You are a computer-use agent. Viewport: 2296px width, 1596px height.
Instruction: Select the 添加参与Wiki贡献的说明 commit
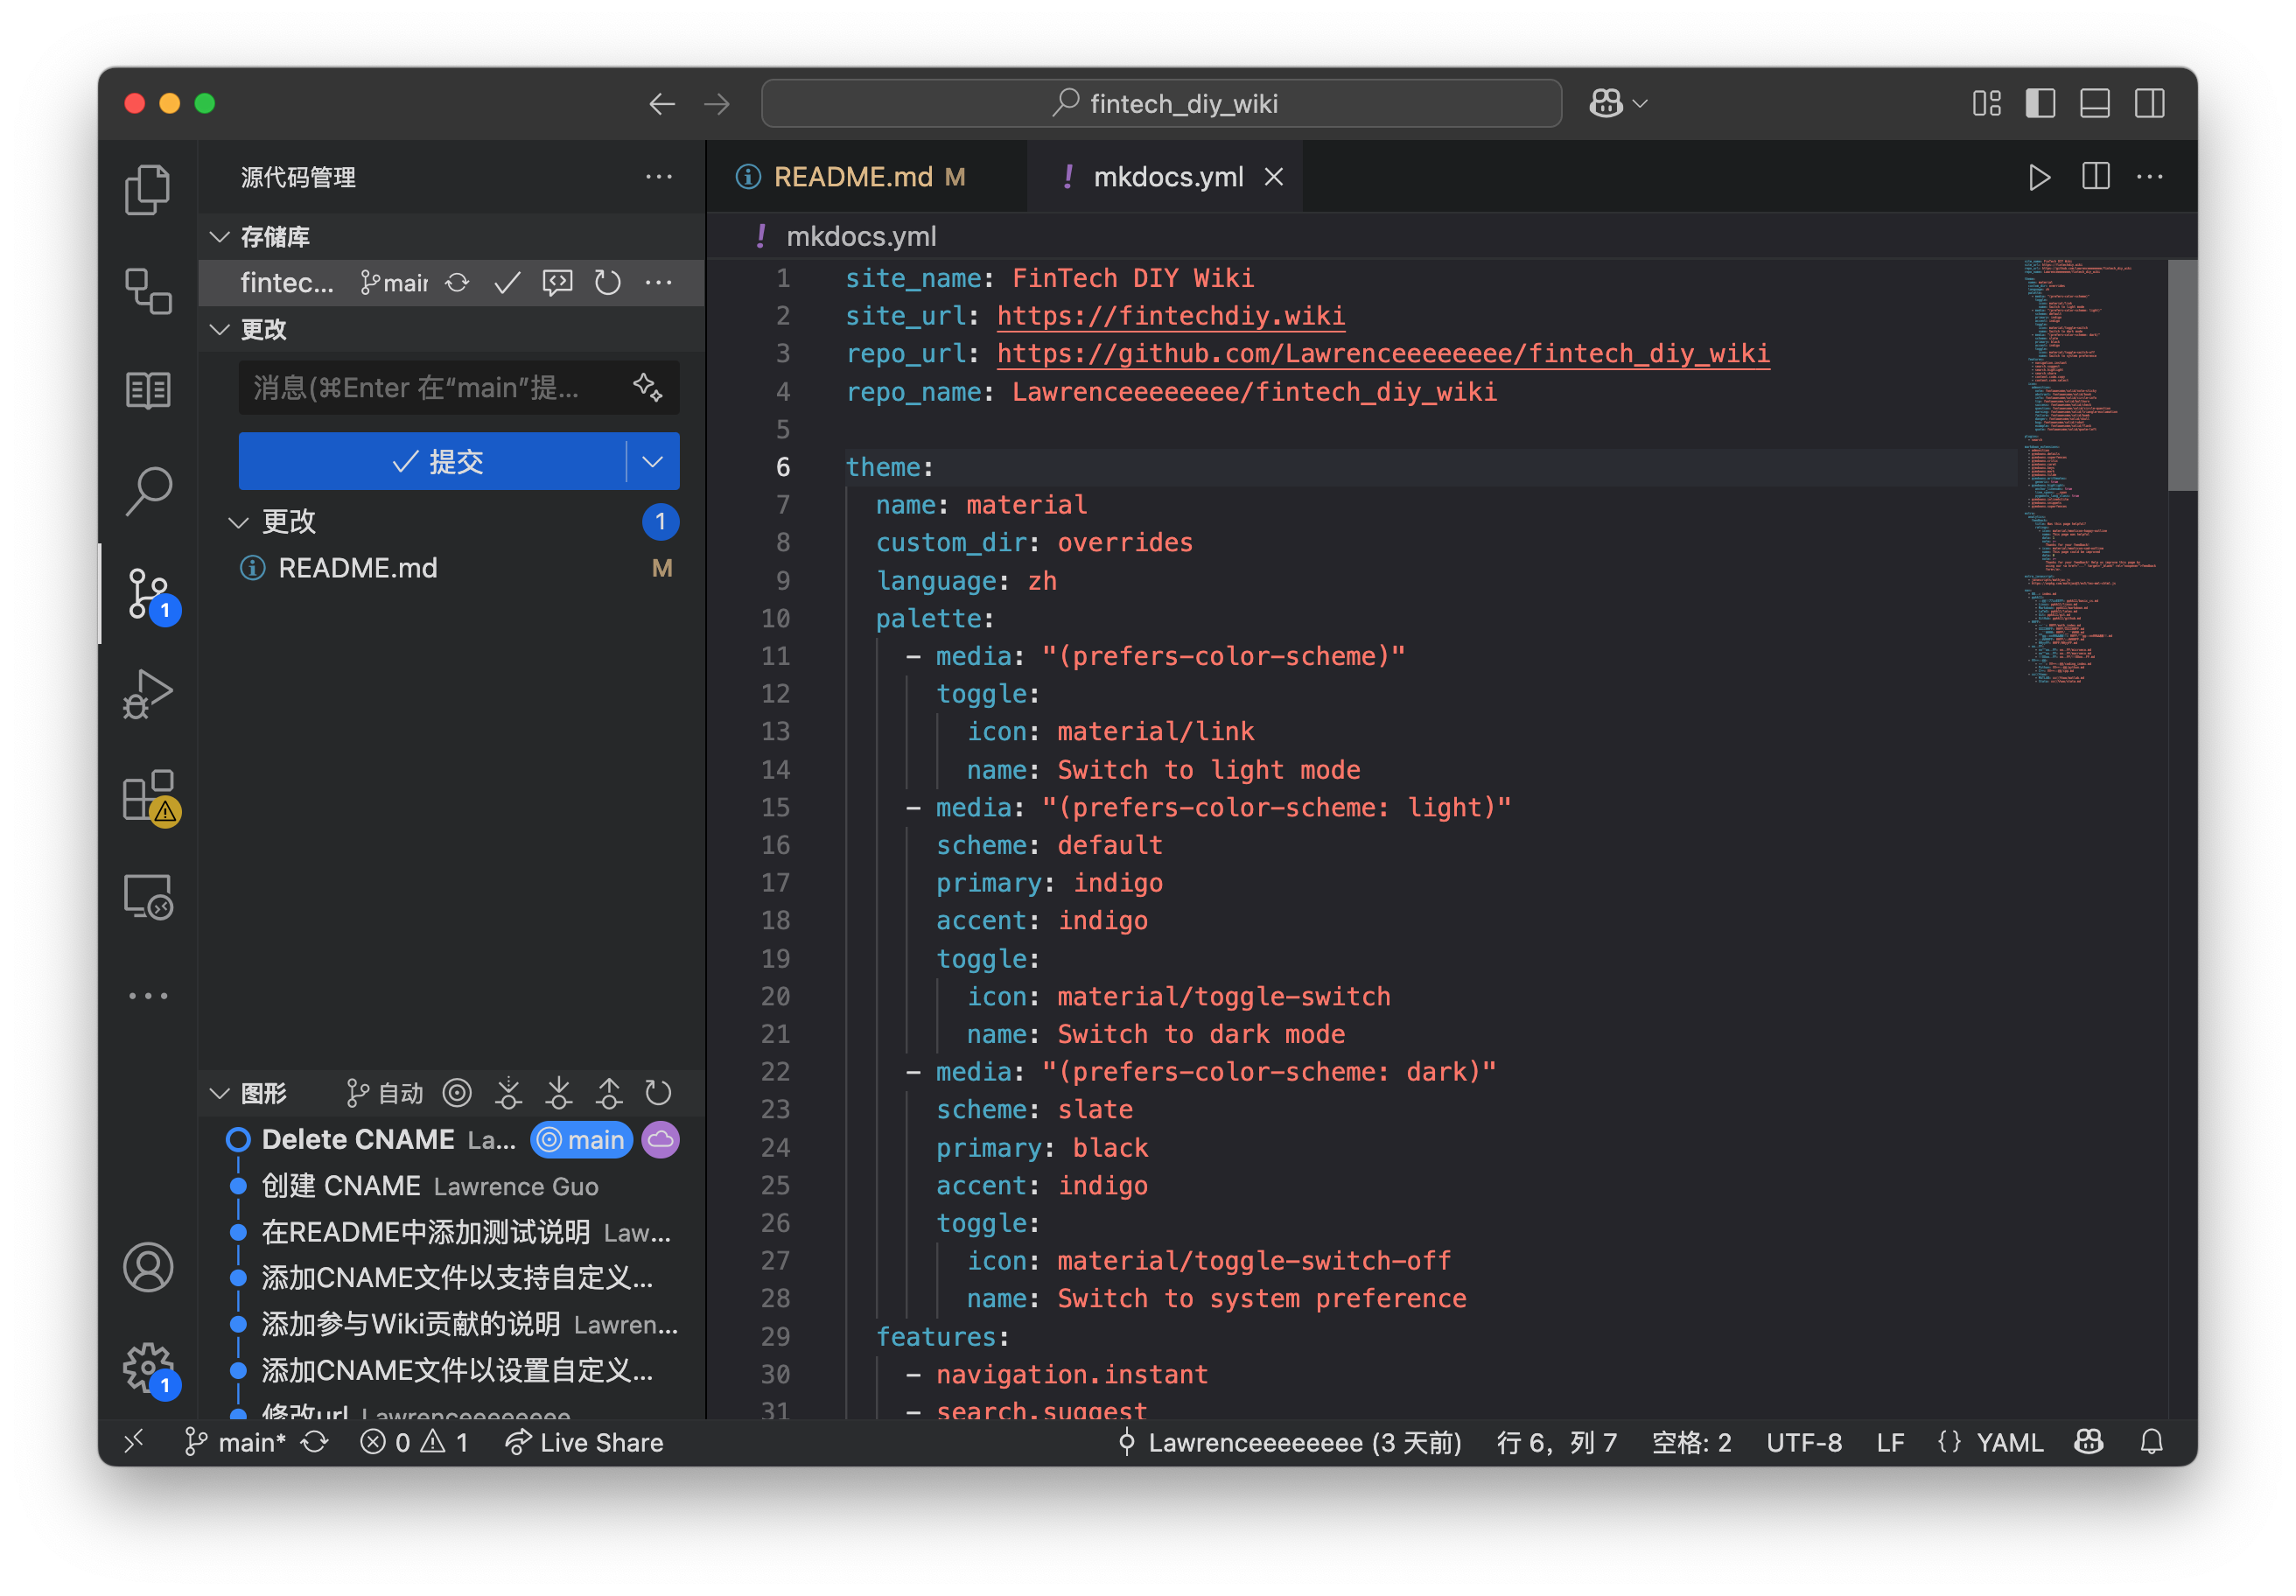(x=452, y=1324)
